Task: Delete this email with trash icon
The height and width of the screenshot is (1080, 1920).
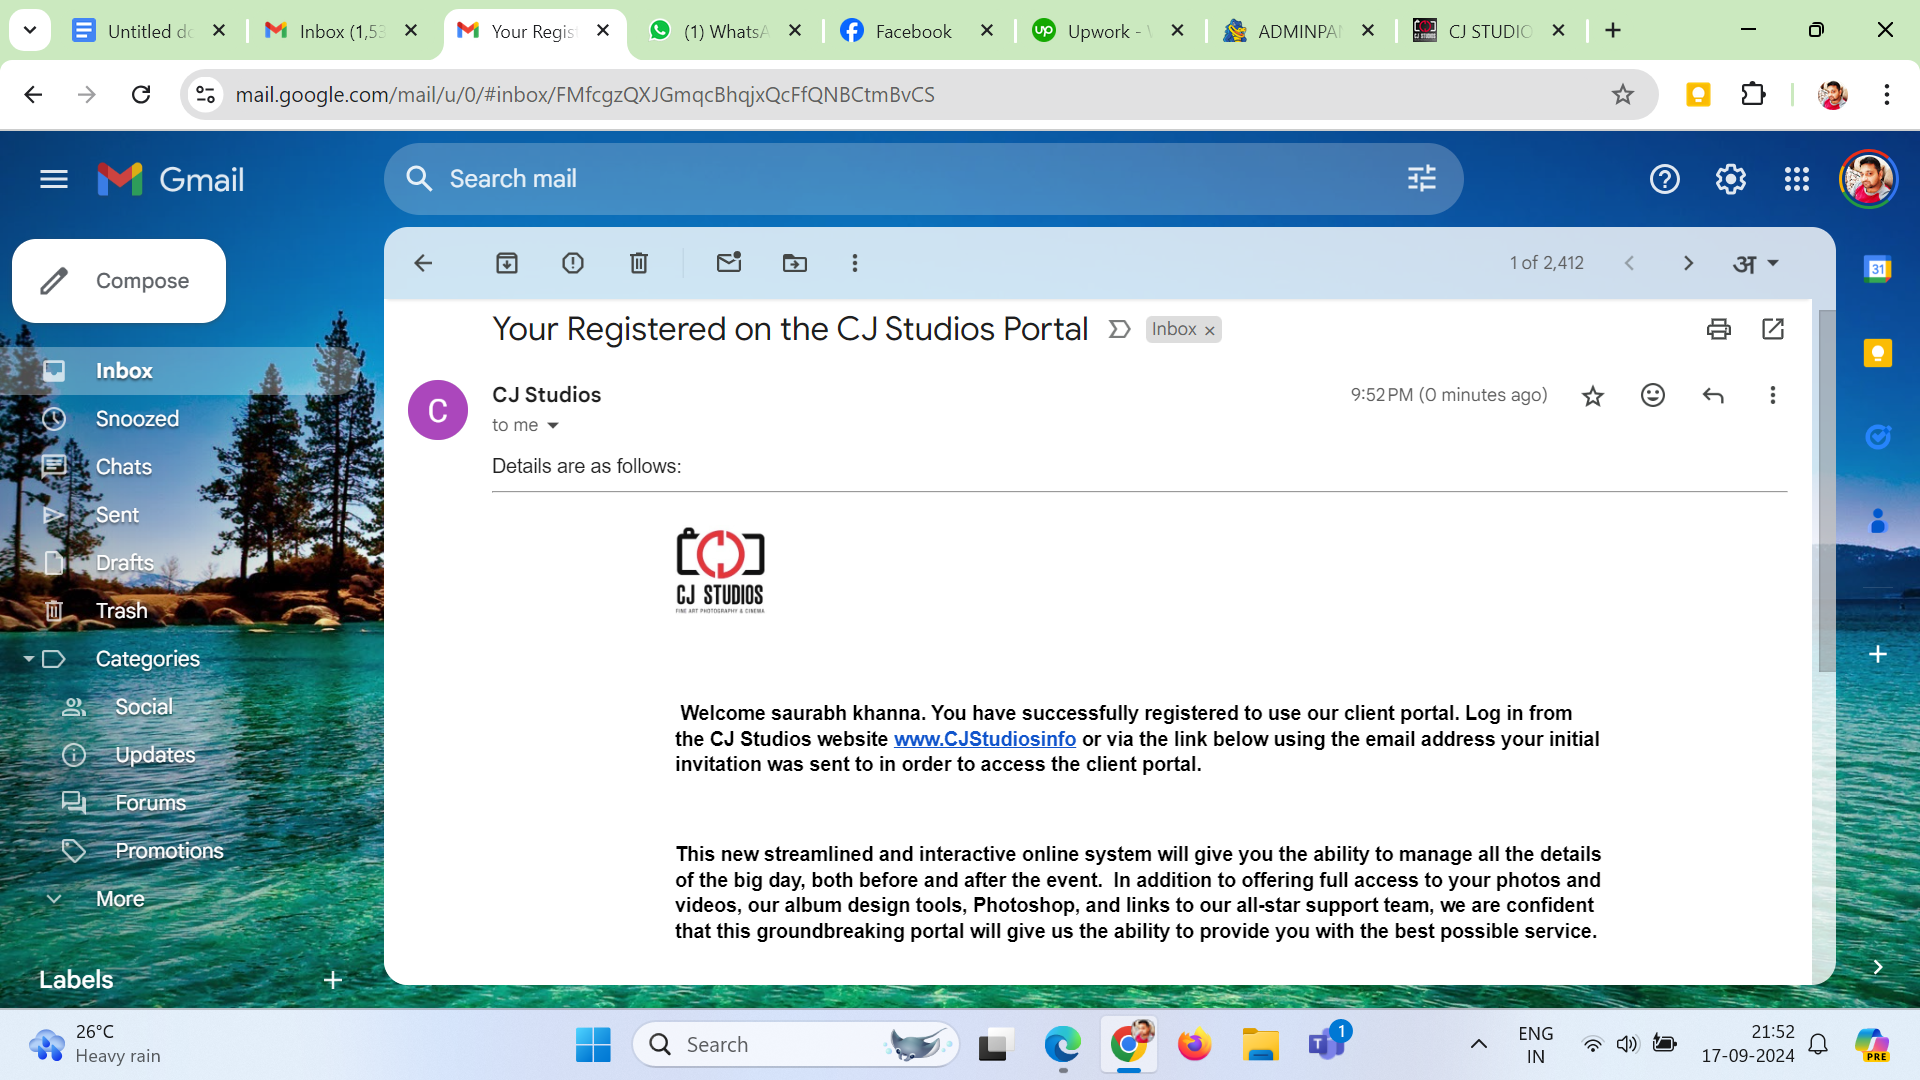Action: click(x=639, y=263)
